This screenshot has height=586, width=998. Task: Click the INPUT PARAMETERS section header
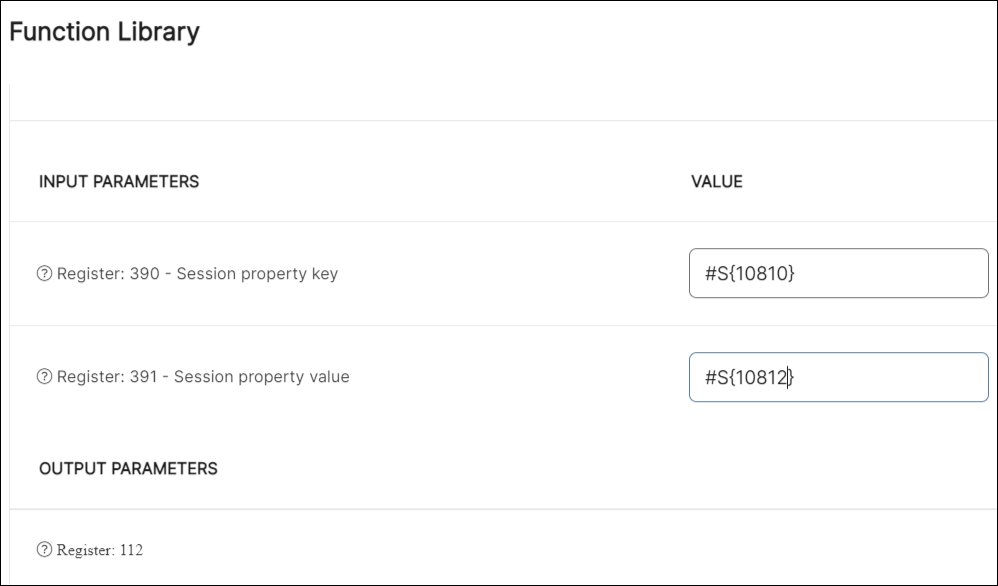(x=118, y=181)
